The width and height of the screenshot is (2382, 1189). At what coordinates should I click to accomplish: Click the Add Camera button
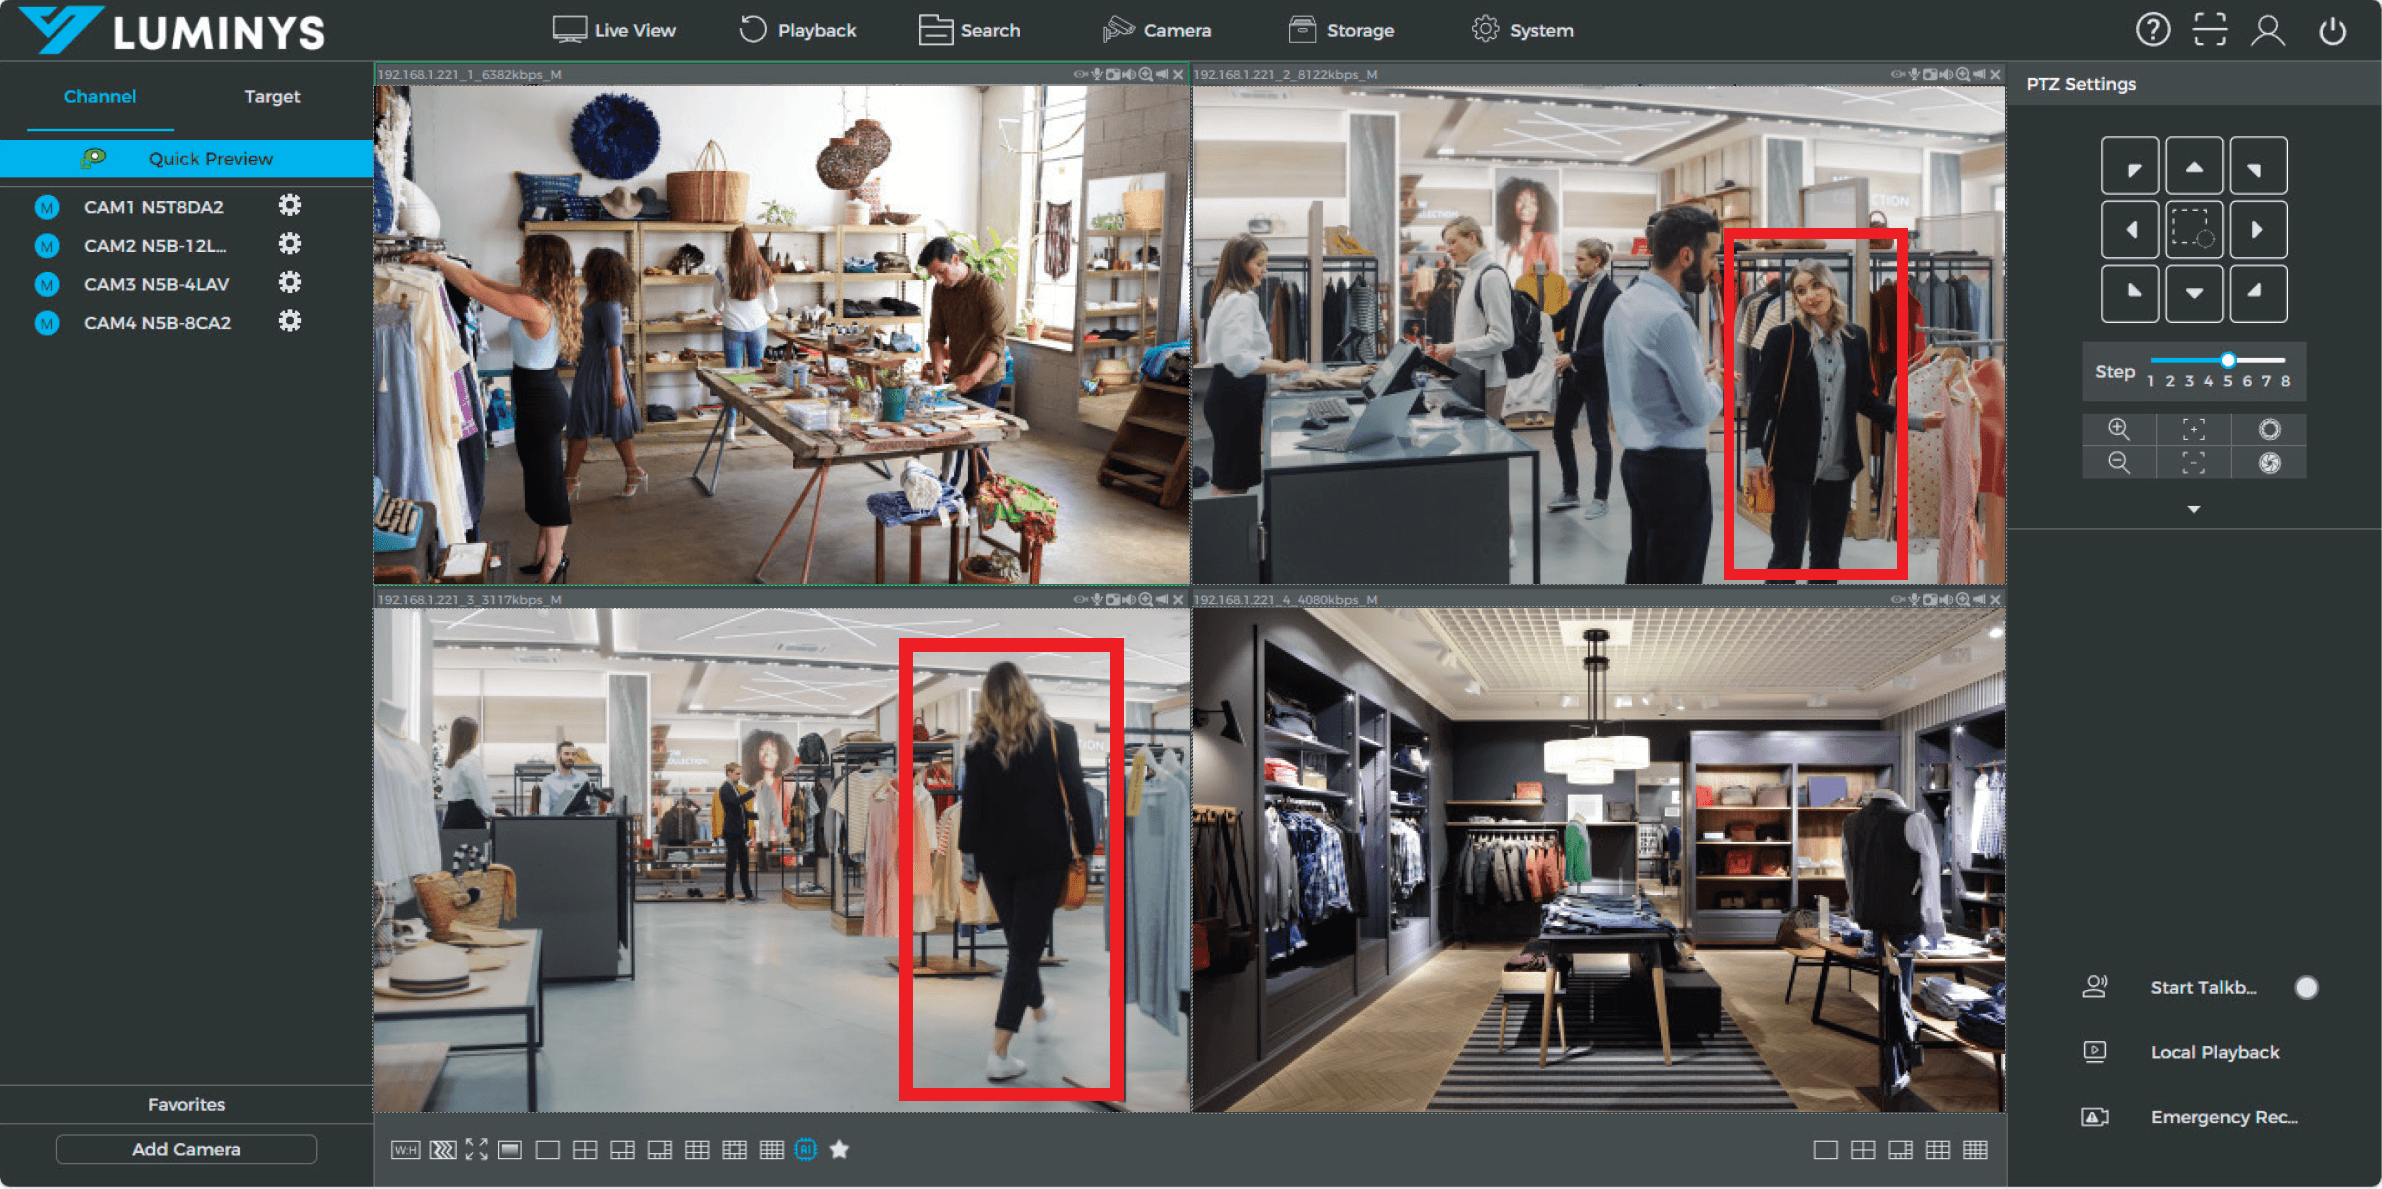click(x=186, y=1149)
